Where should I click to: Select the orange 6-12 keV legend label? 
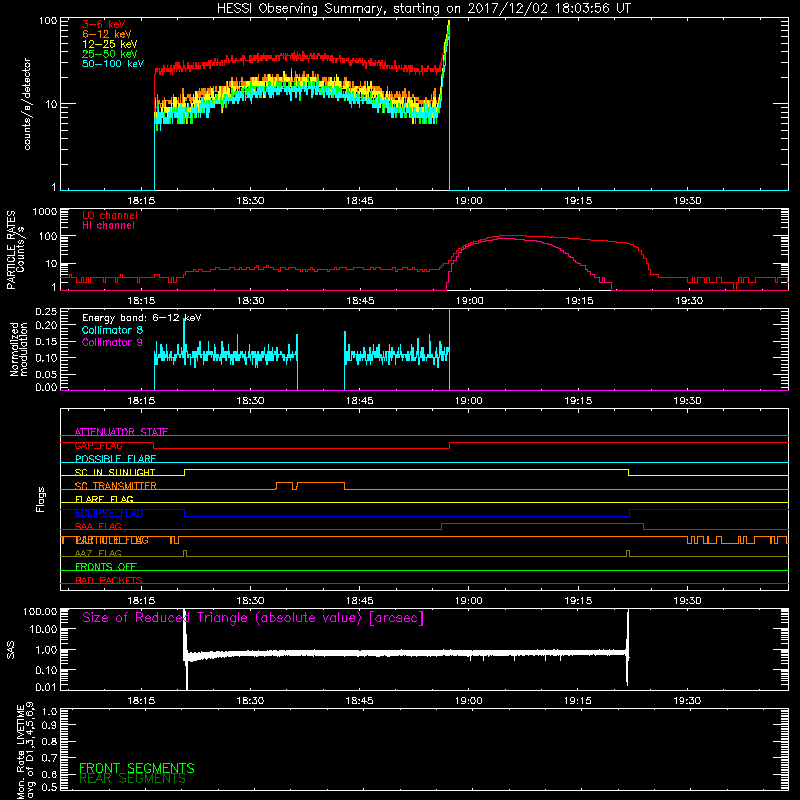click(107, 34)
